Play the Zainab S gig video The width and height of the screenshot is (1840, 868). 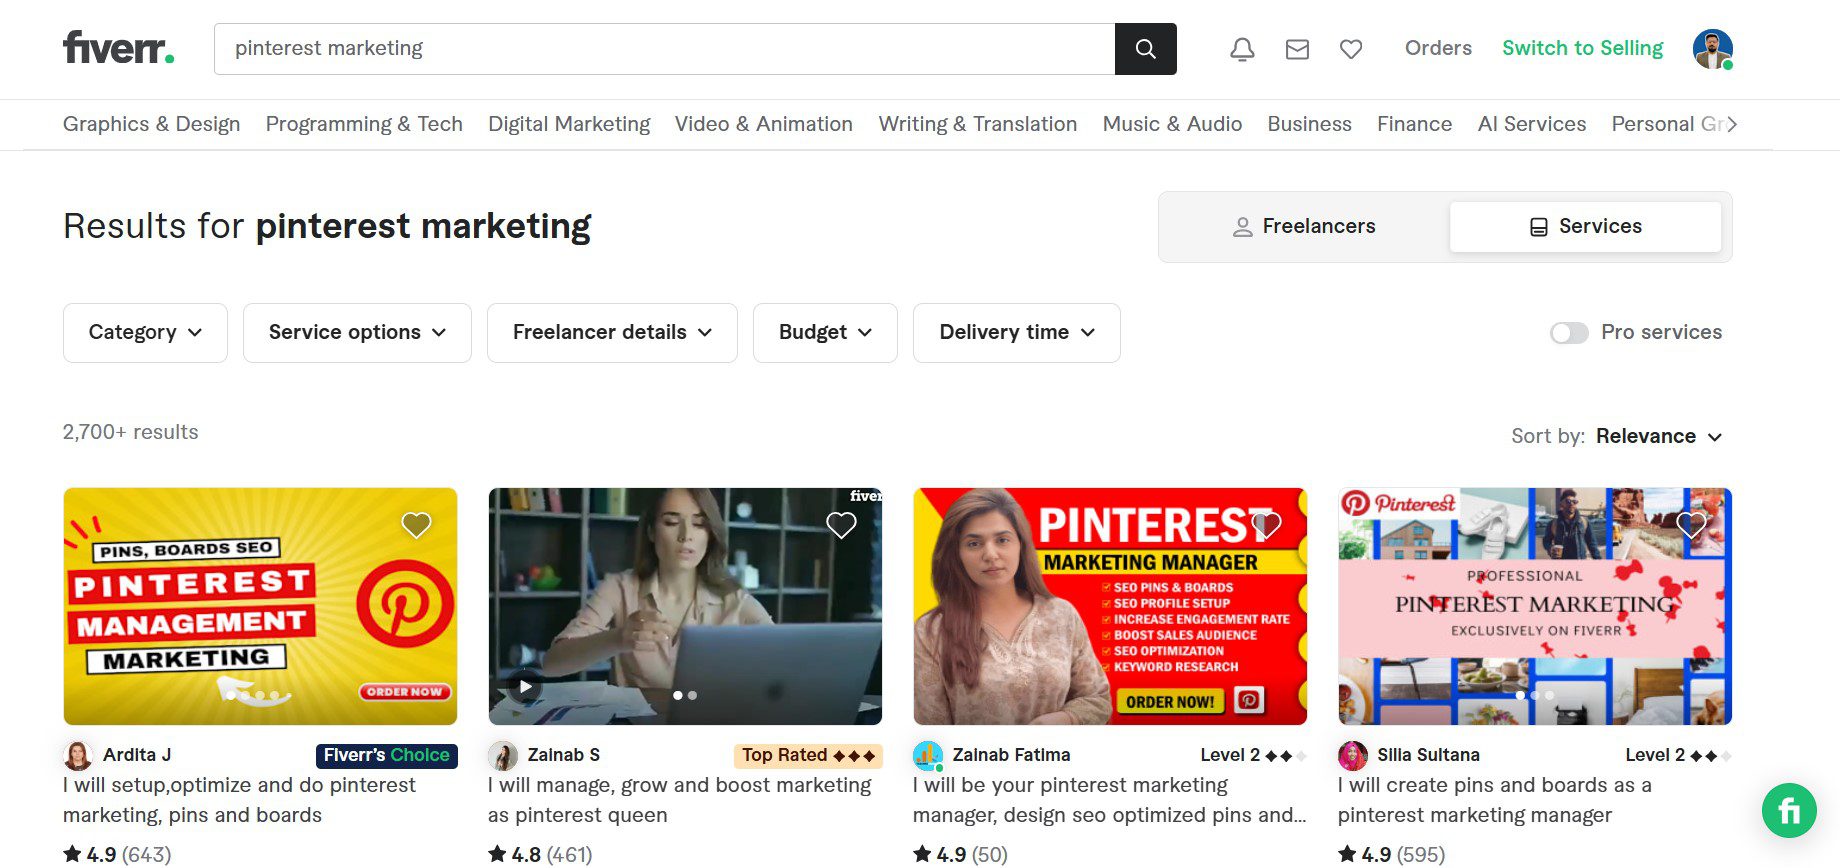click(x=525, y=686)
